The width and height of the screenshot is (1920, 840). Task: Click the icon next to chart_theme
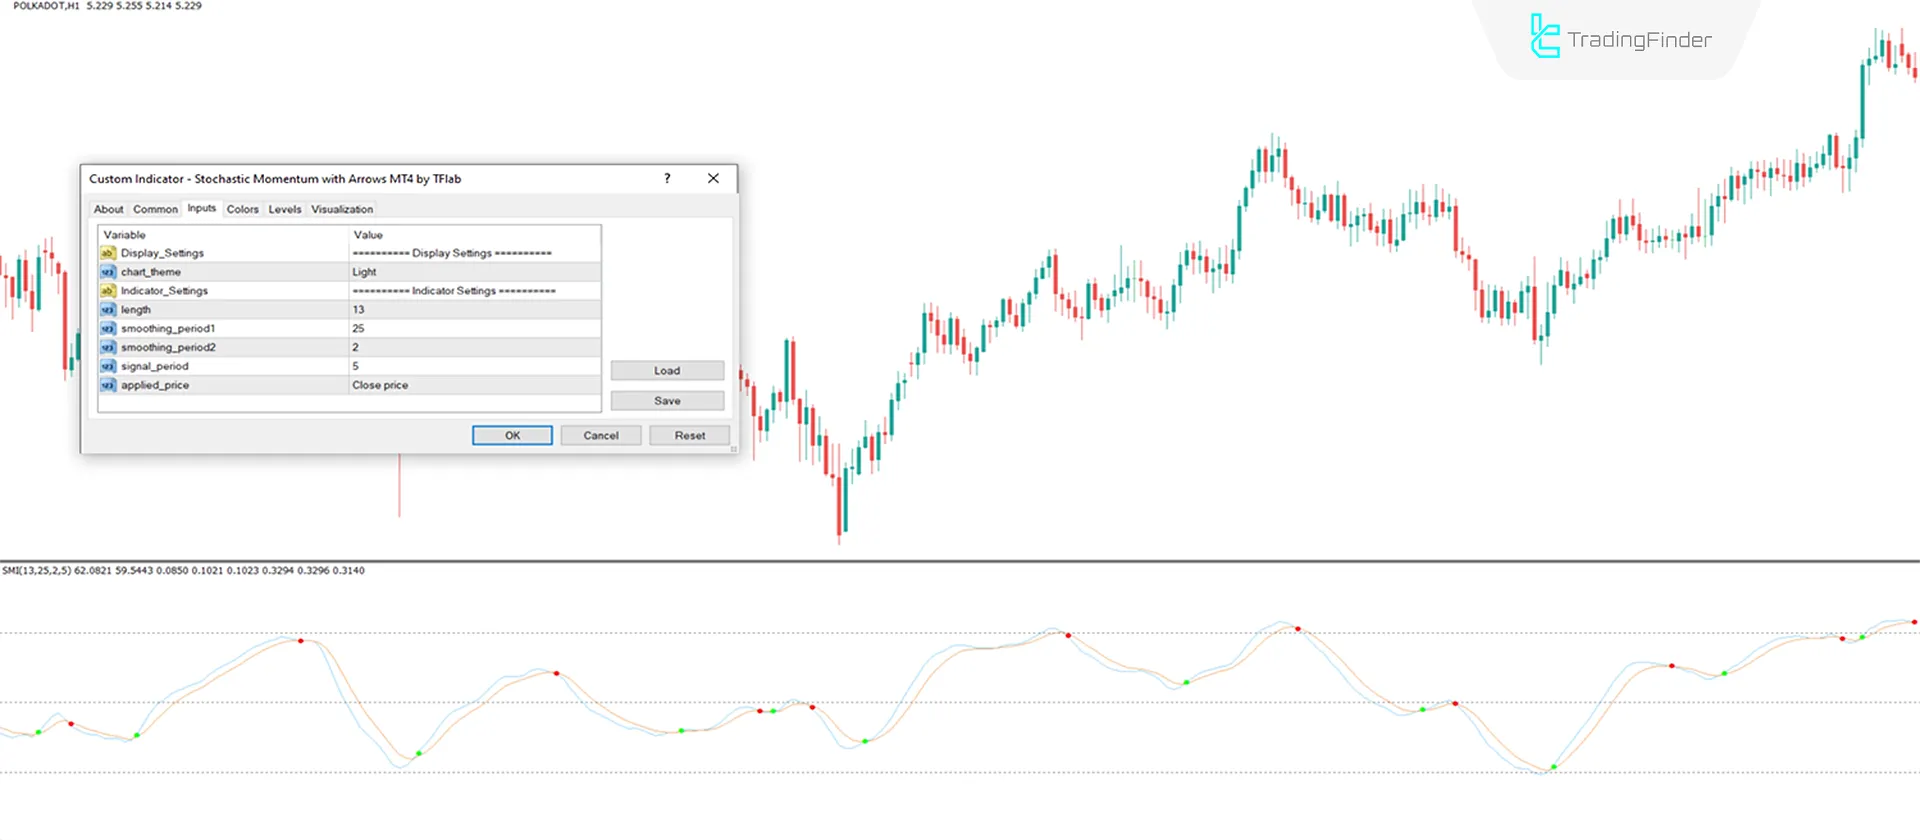pyautogui.click(x=108, y=272)
